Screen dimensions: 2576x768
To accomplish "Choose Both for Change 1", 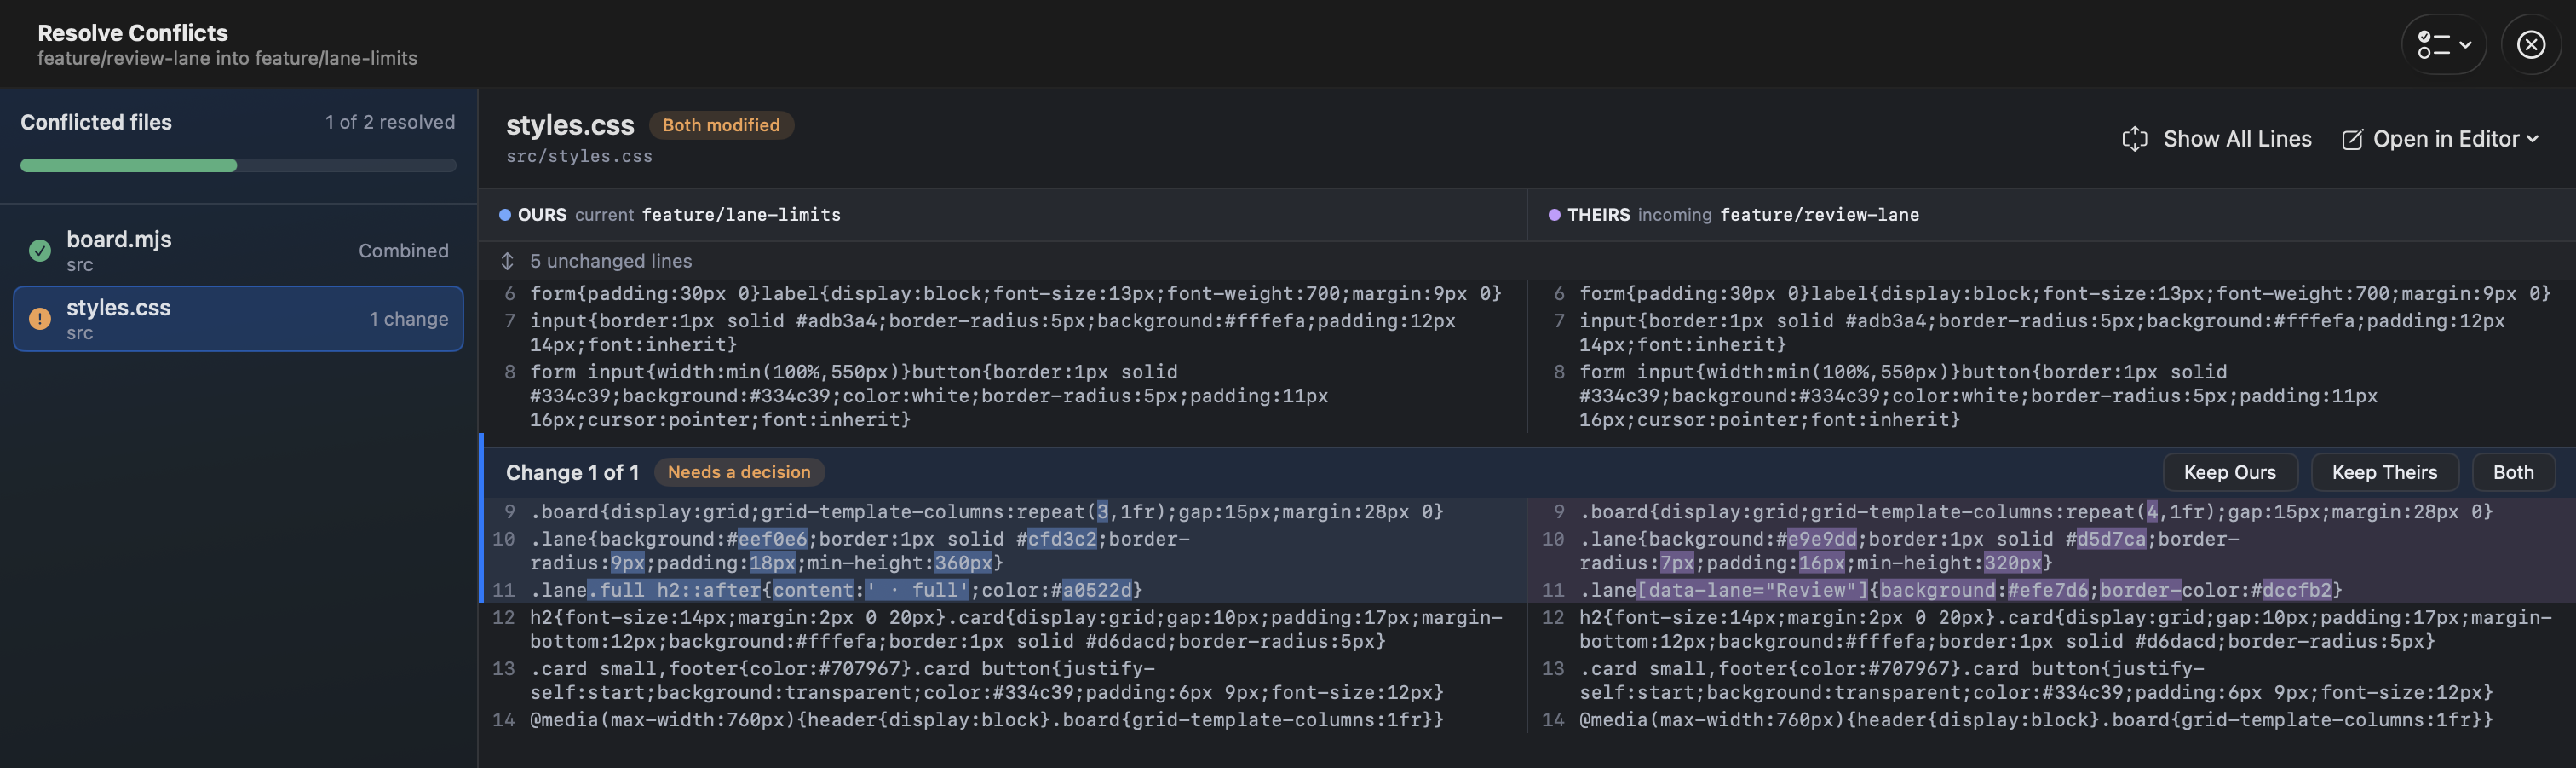I will click(2512, 472).
